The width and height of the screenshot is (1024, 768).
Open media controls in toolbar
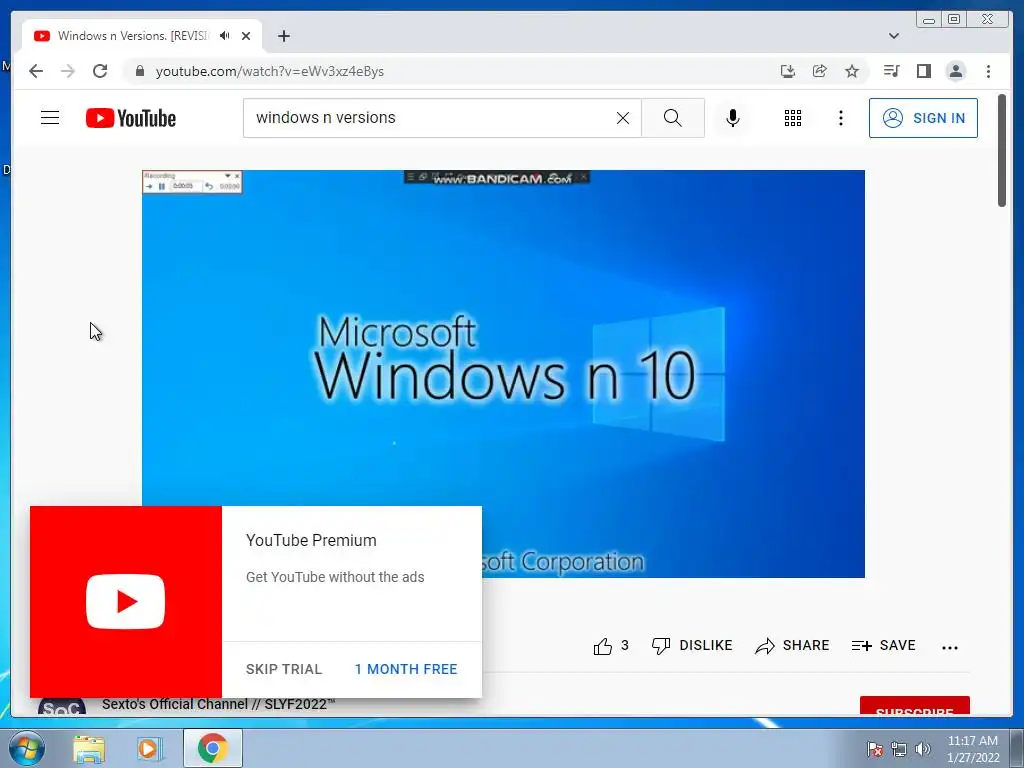tap(891, 71)
